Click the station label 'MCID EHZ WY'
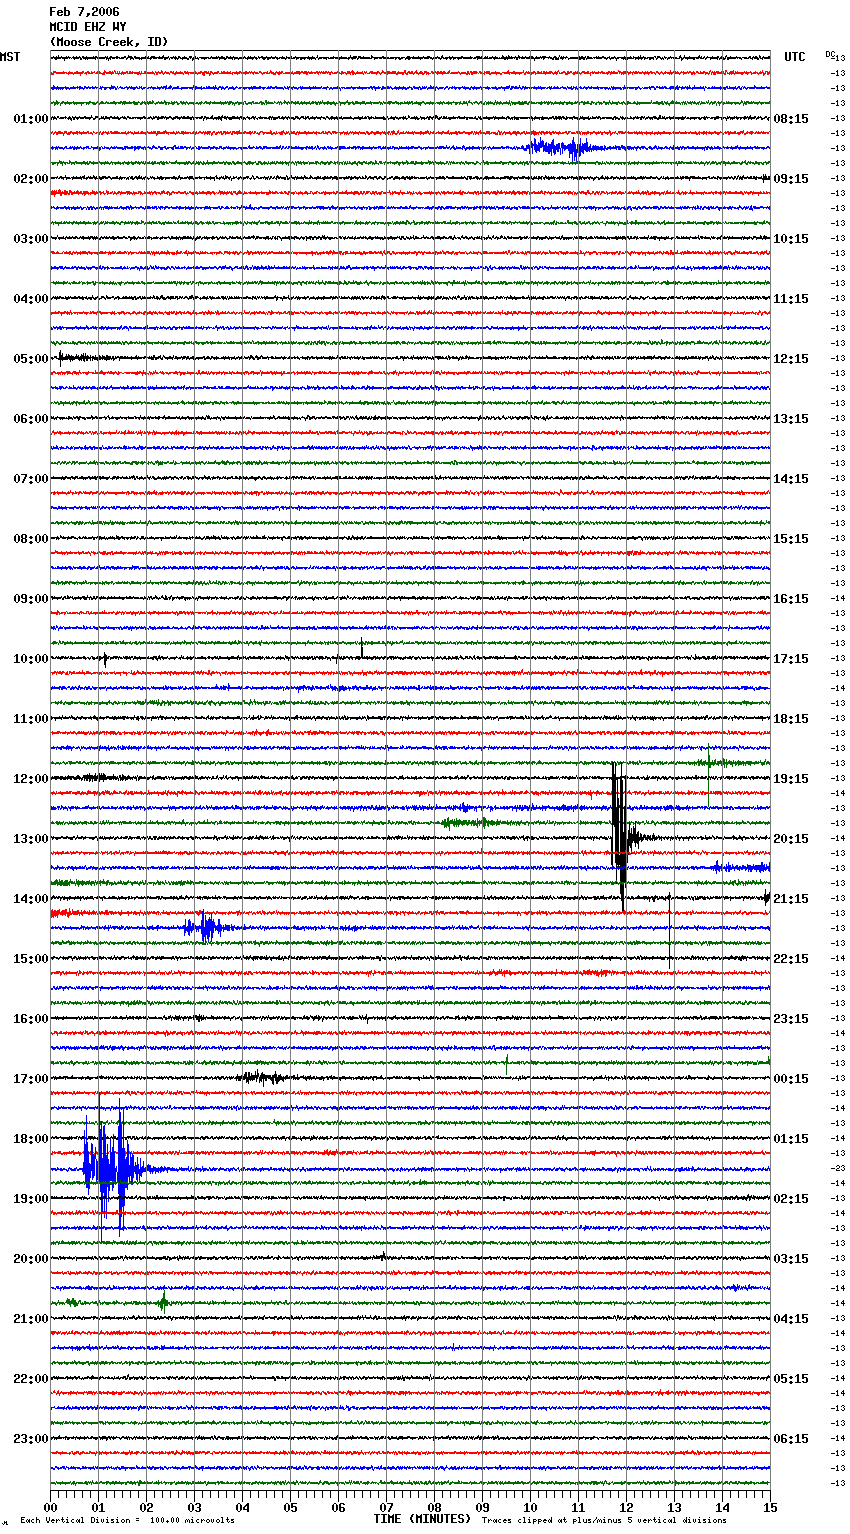The image size is (850, 1534). [x=88, y=27]
